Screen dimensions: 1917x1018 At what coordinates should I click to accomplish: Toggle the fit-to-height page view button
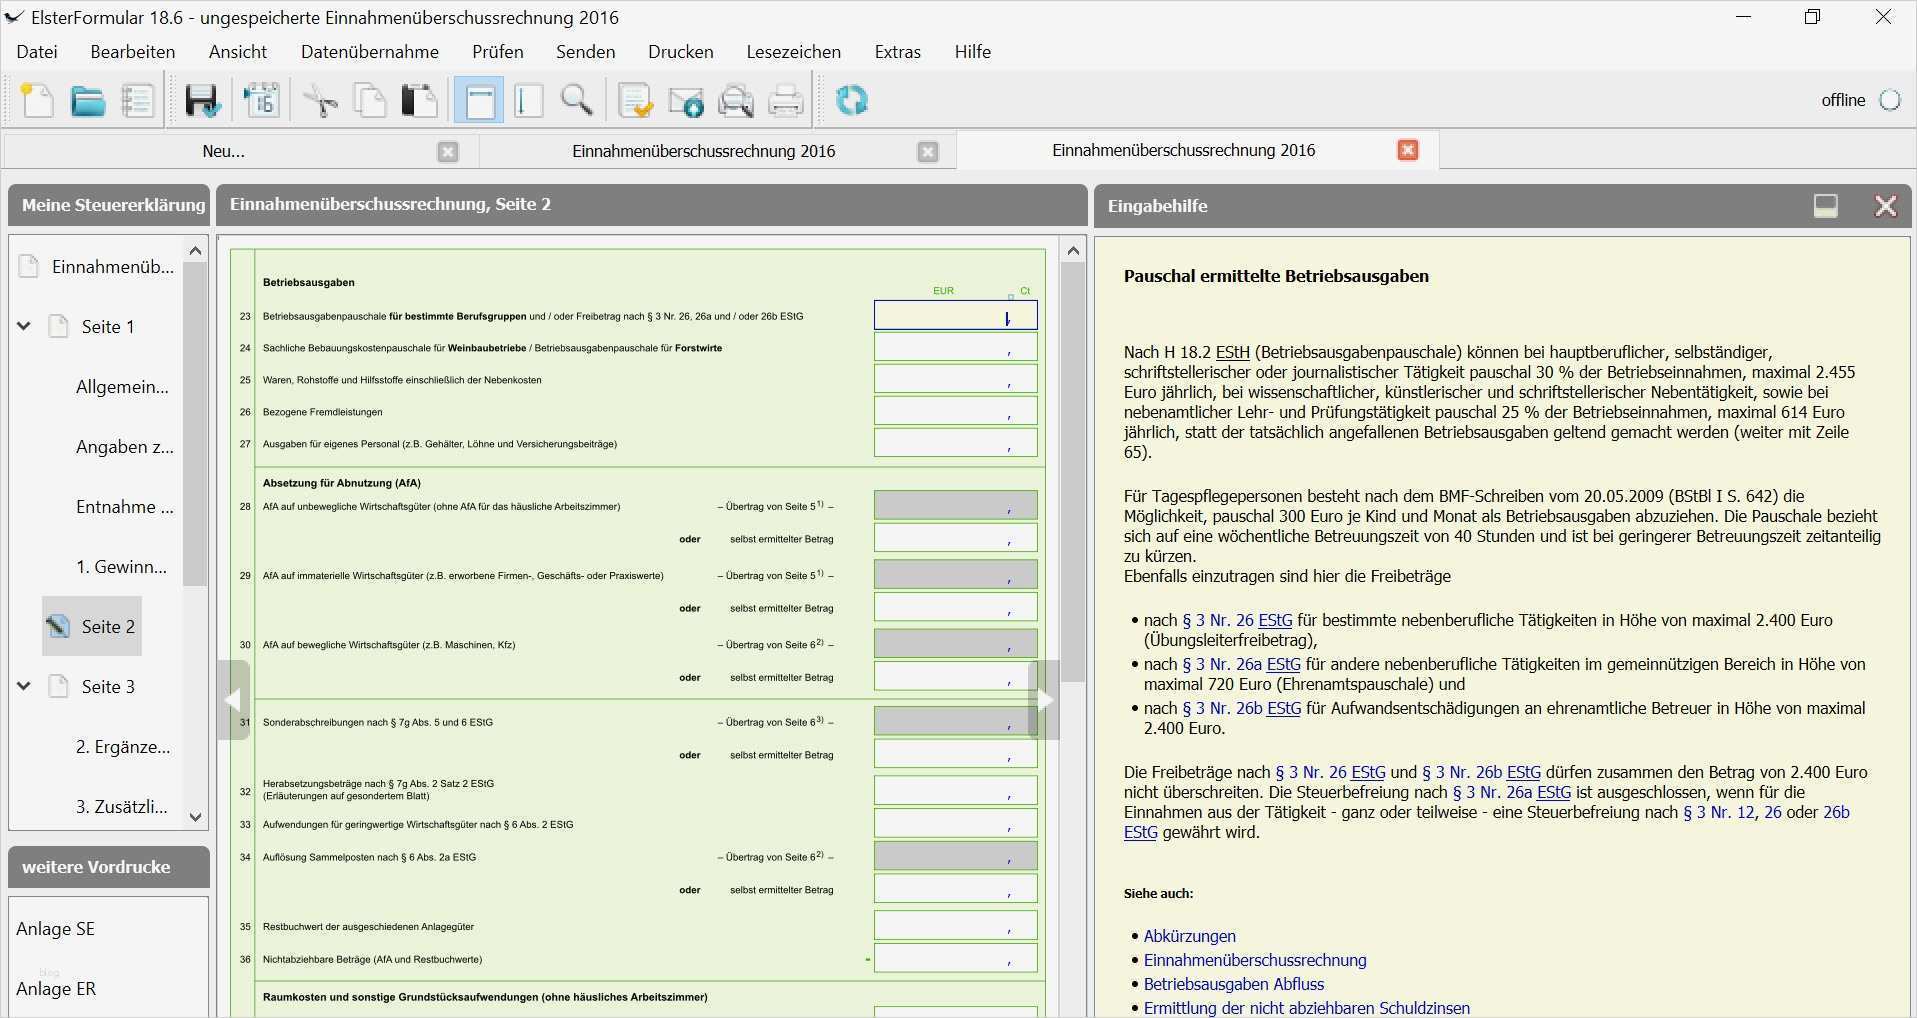(x=528, y=101)
